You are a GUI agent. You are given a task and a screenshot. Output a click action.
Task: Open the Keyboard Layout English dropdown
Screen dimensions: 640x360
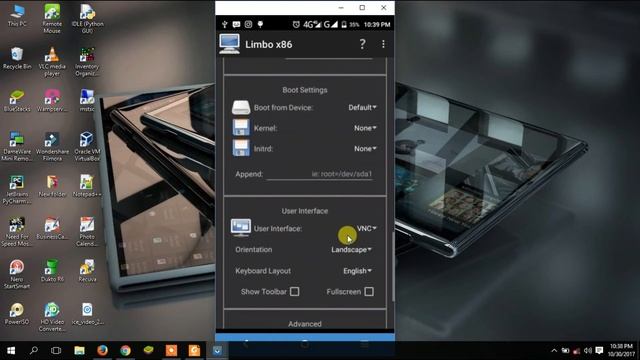(358, 271)
